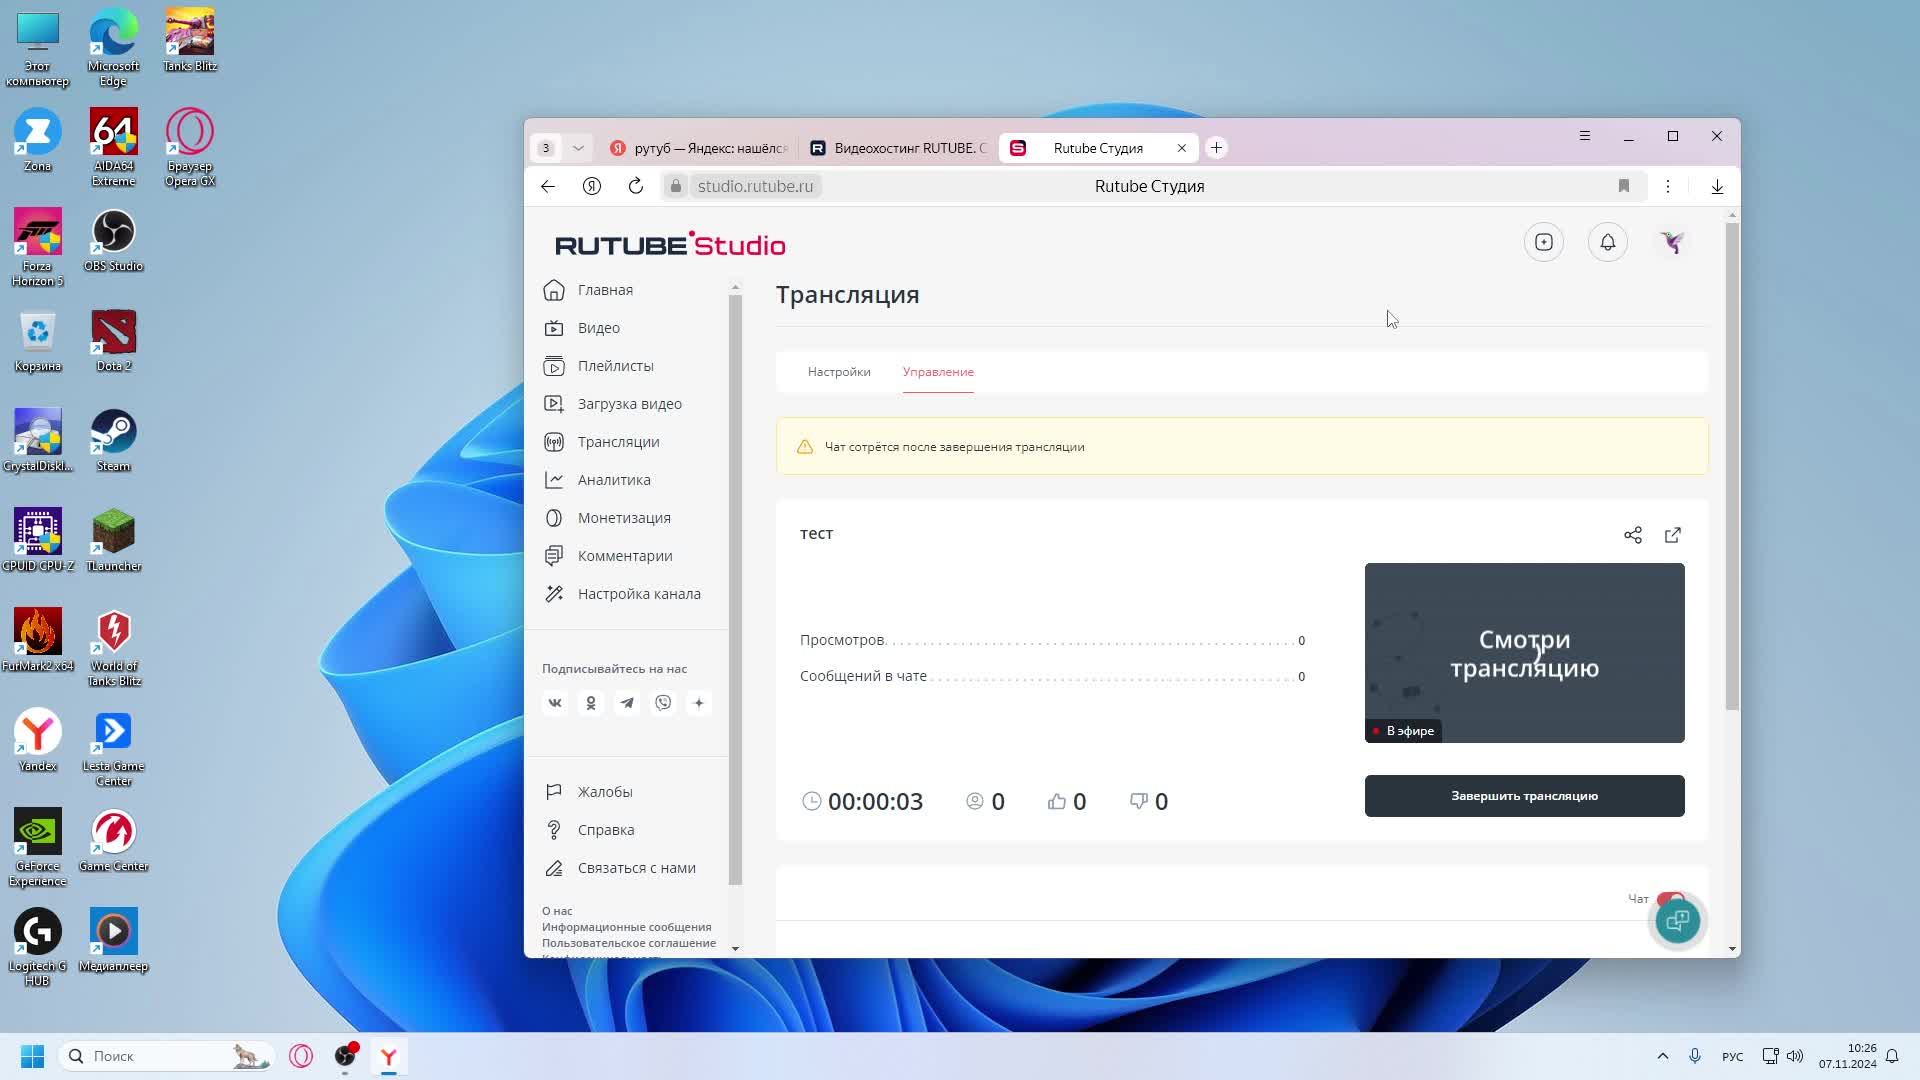Open the user profile avatar
The width and height of the screenshot is (1920, 1080).
tap(1672, 242)
